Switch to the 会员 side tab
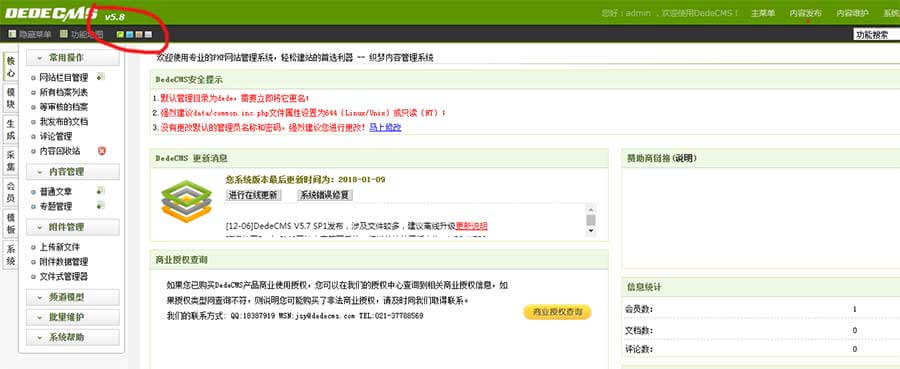The width and height of the screenshot is (900, 369). click(11, 193)
